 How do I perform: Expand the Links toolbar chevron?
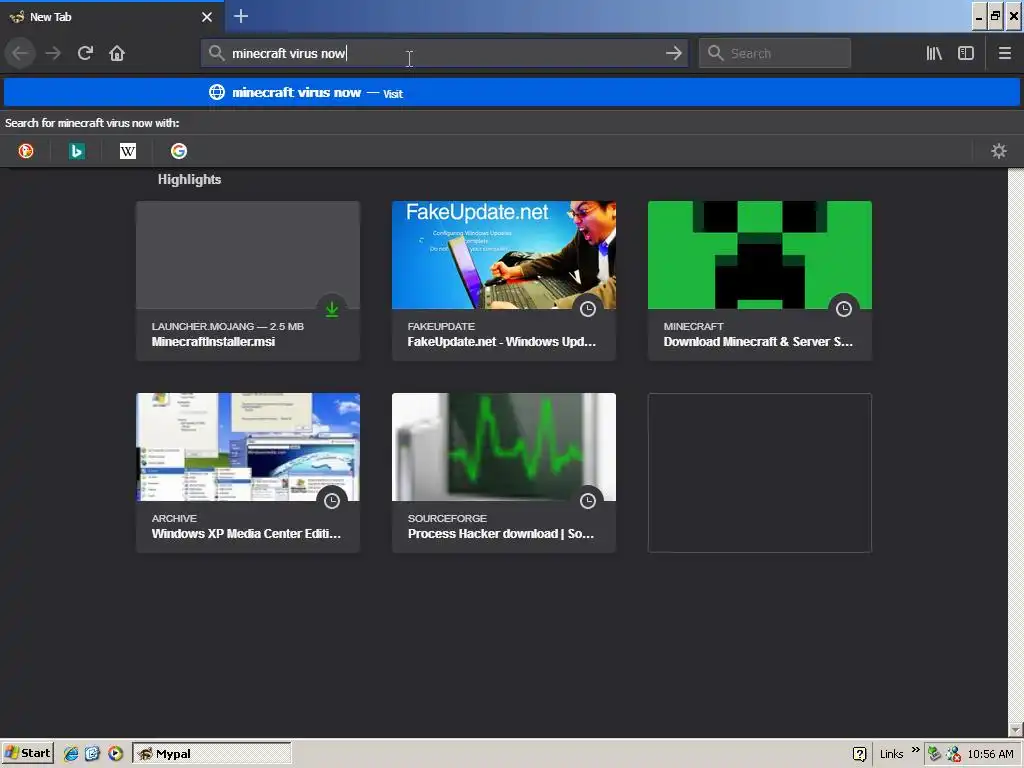click(916, 749)
